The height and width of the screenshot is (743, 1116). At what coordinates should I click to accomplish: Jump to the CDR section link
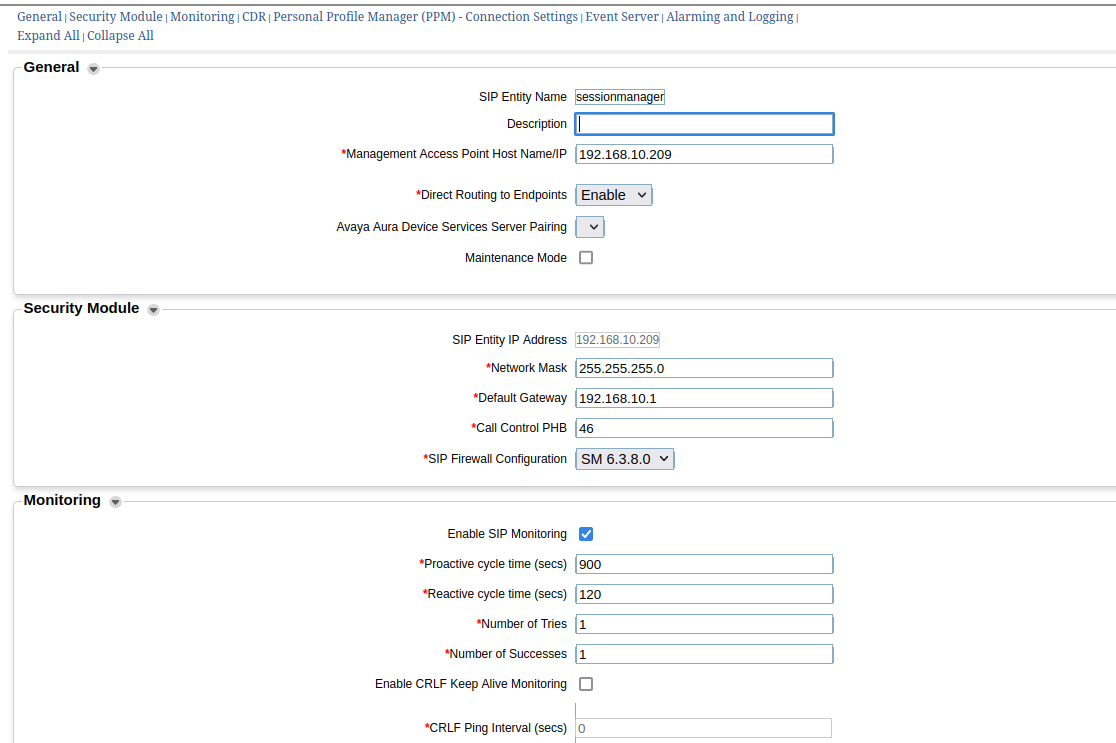(254, 17)
